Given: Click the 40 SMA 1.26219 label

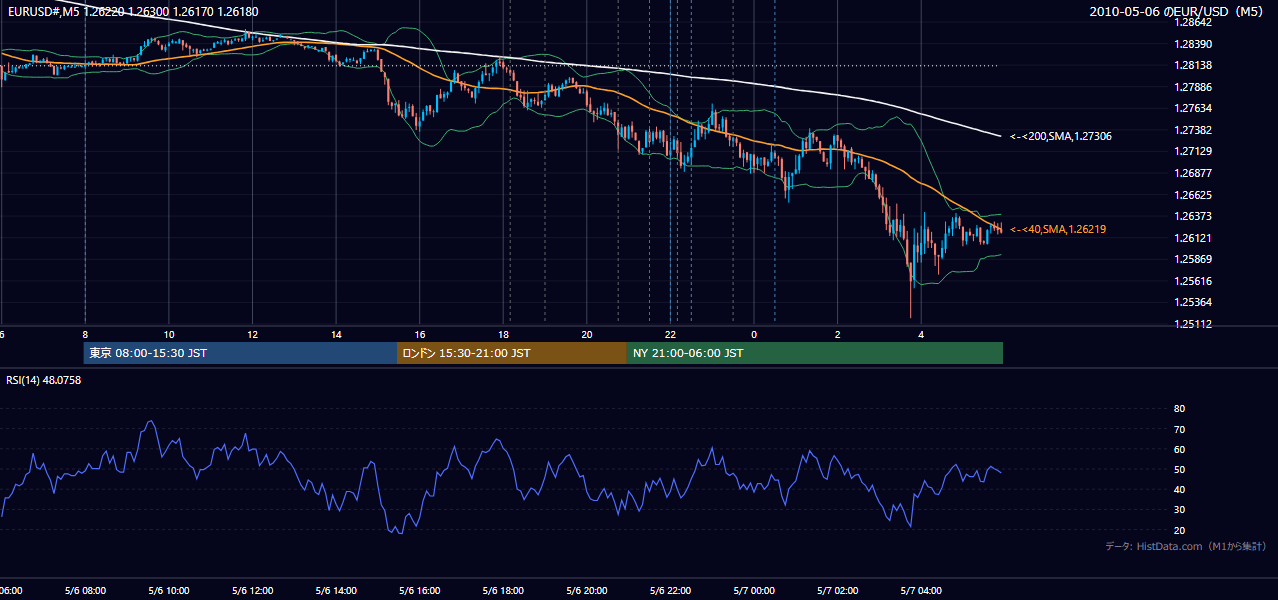Looking at the screenshot, I should click(1057, 229).
